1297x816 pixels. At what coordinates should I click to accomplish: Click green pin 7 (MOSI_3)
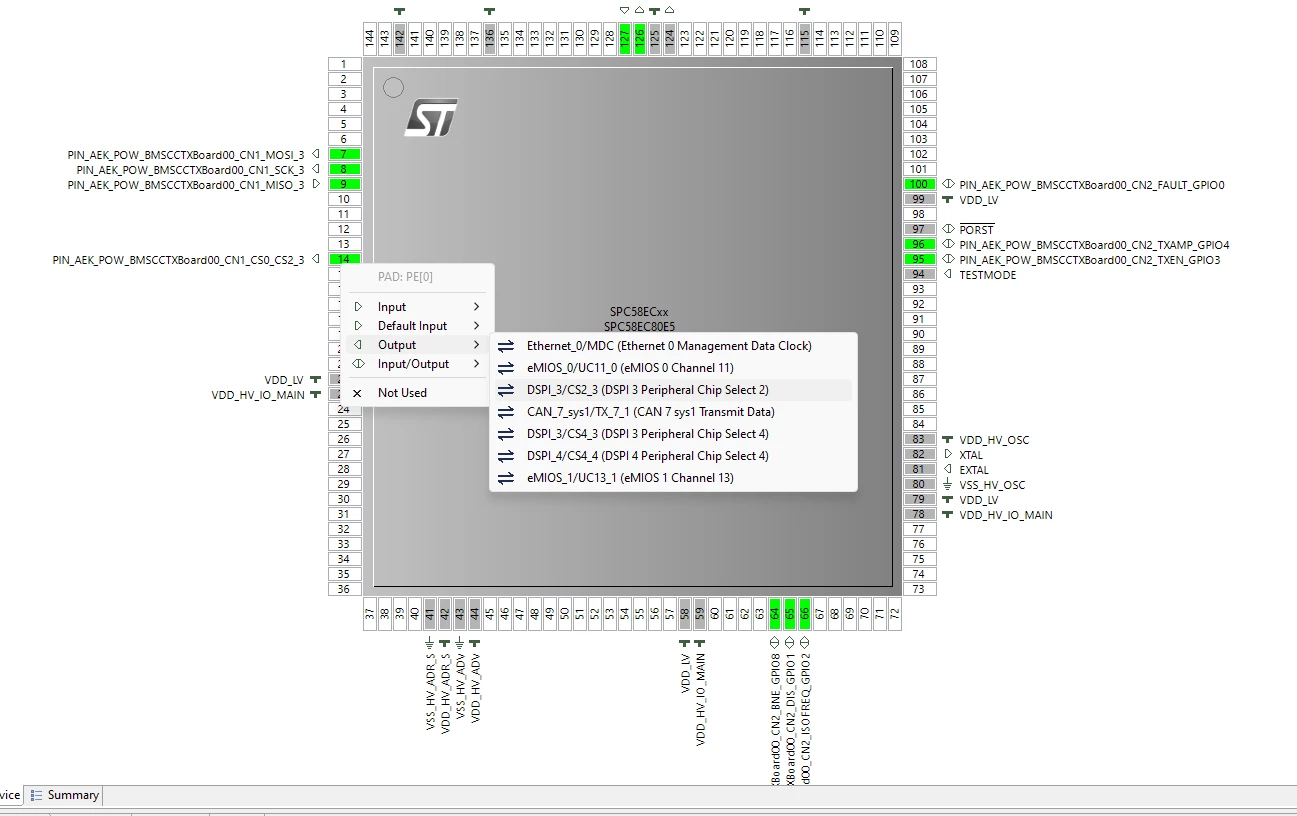(x=344, y=154)
